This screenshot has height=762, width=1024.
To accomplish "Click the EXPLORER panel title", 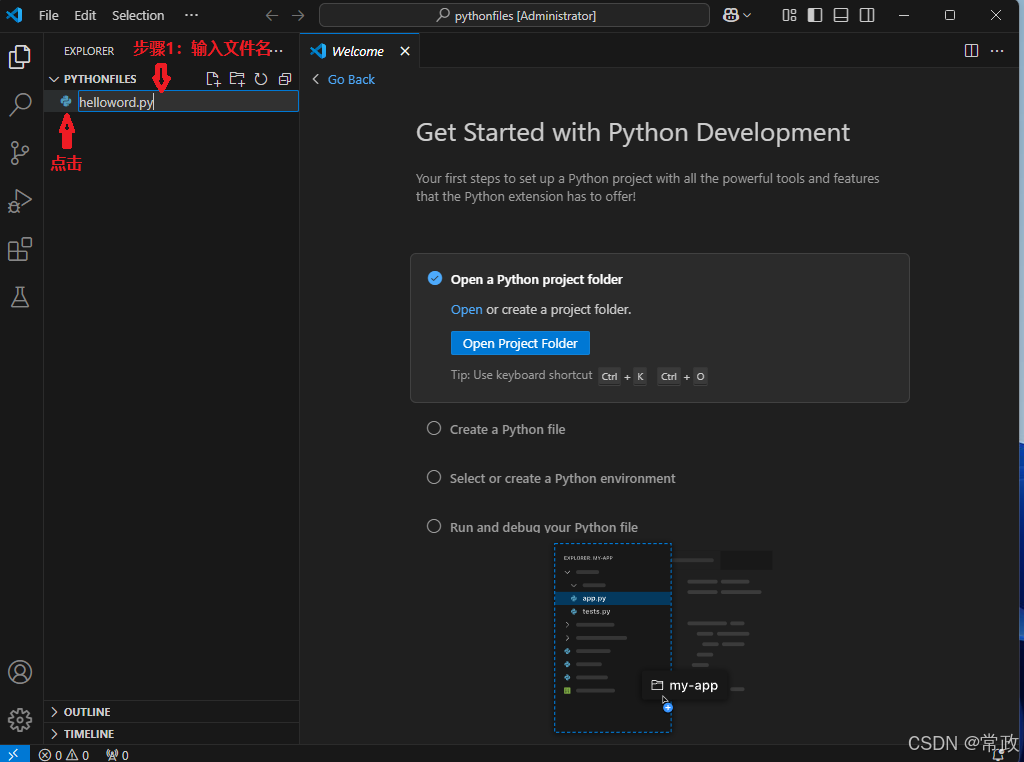I will (89, 51).
